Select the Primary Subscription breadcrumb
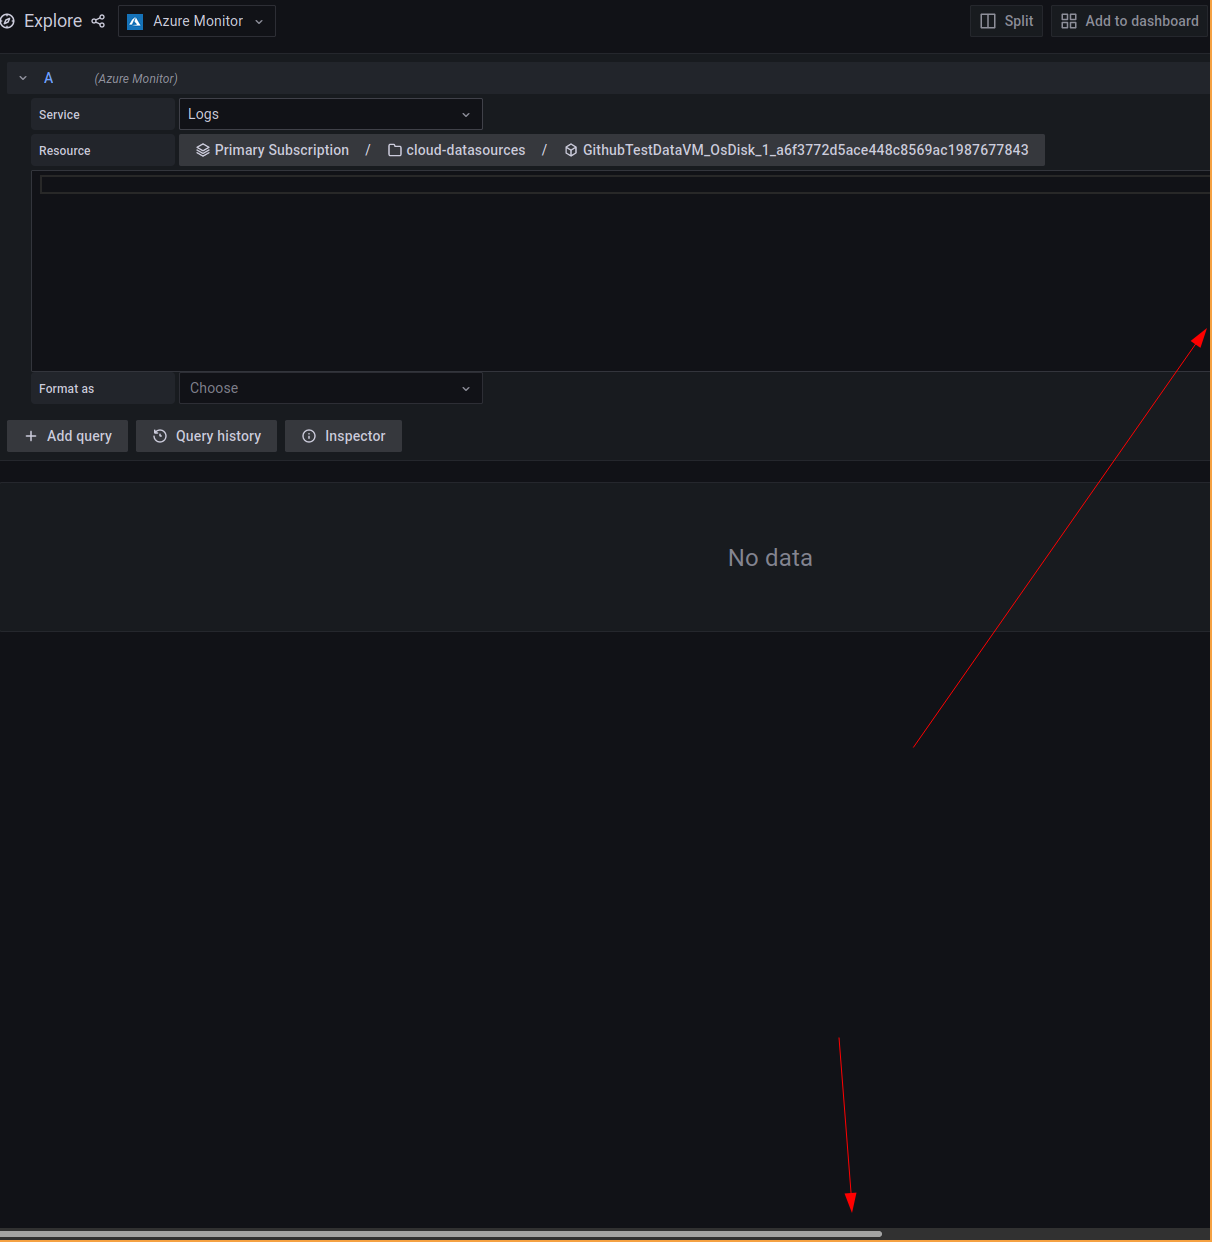Viewport: 1212px width, 1242px height. (281, 150)
